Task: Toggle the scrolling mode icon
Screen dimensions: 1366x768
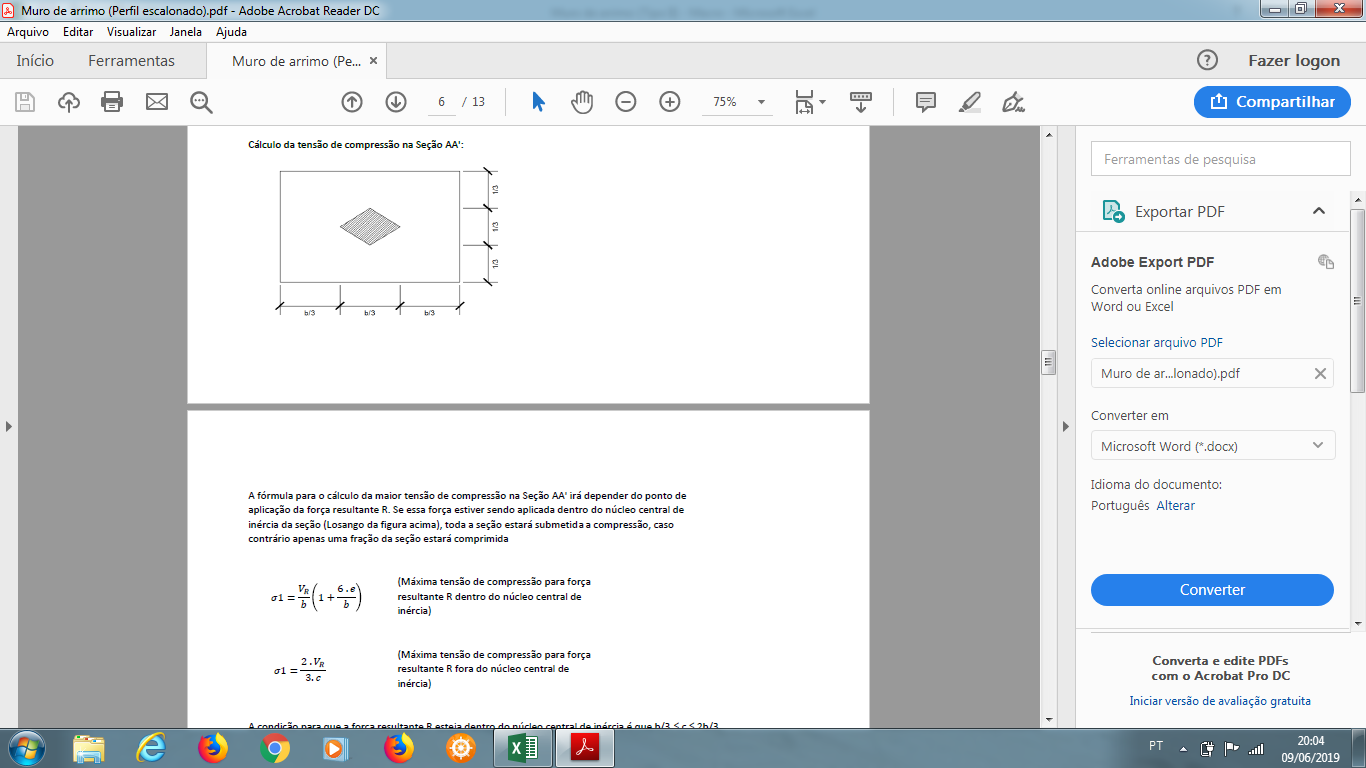Action: click(x=861, y=102)
